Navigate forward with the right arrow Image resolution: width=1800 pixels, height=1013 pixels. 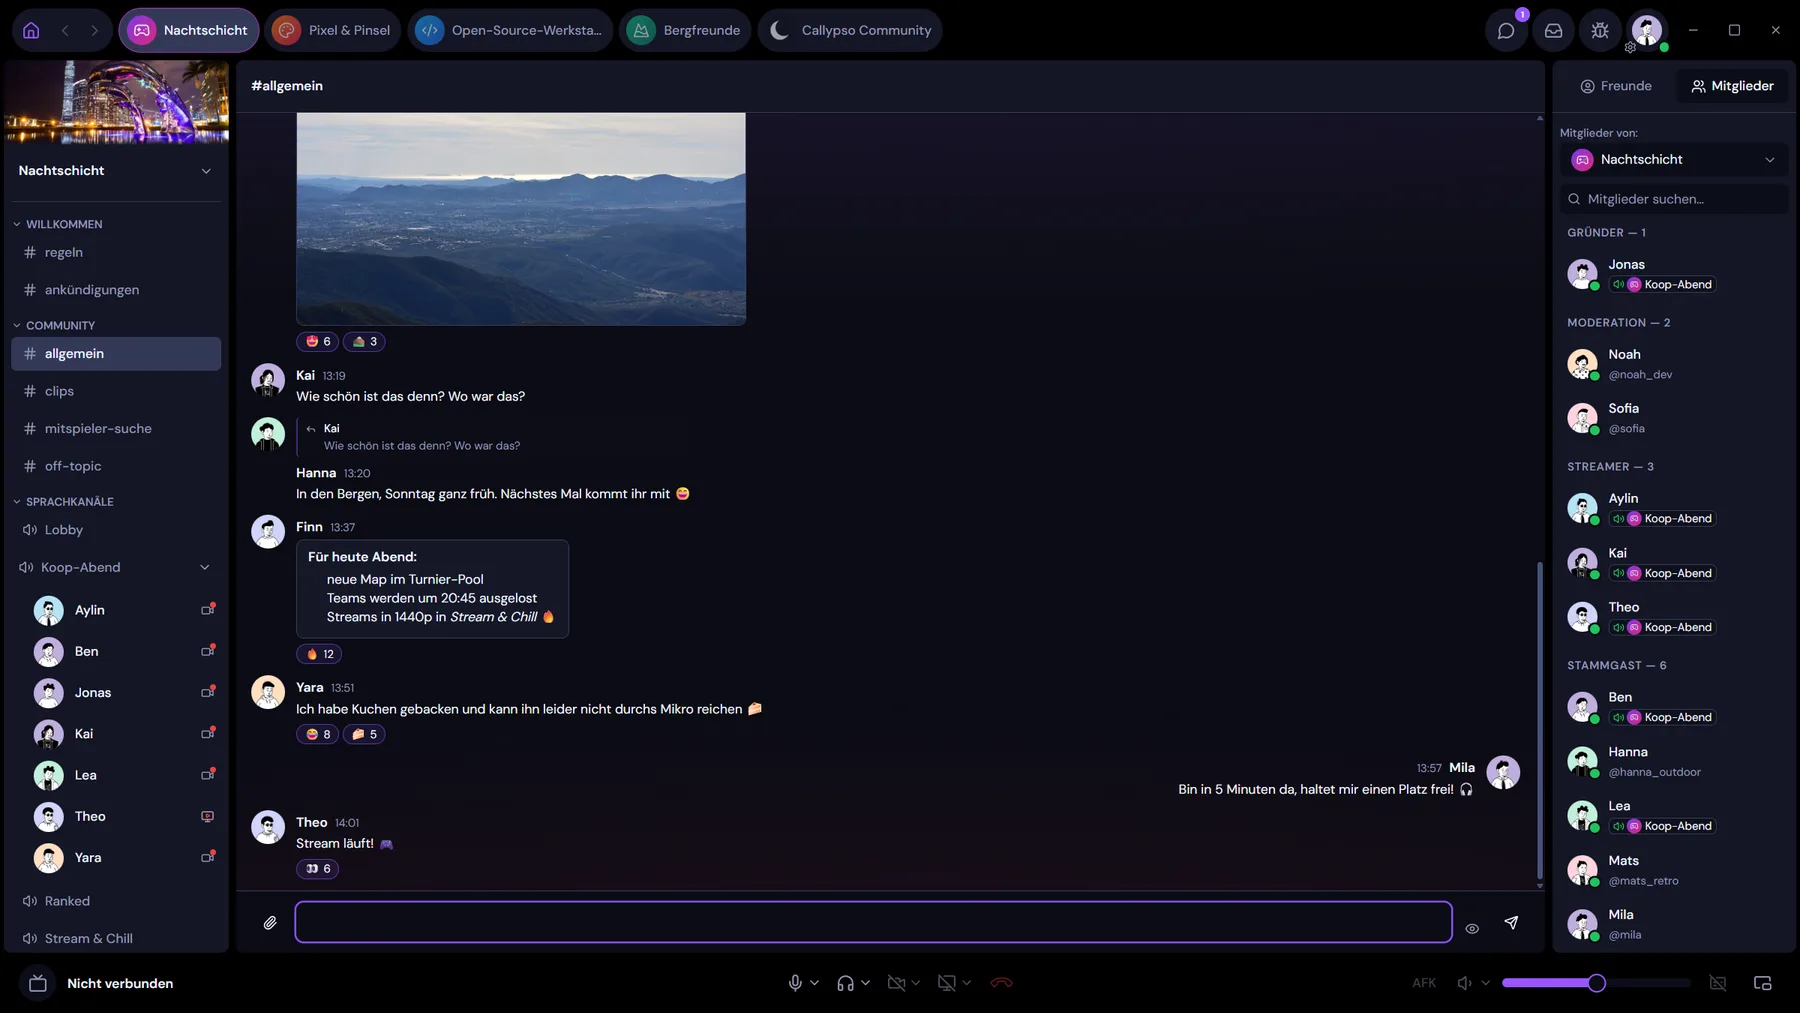[x=94, y=30]
